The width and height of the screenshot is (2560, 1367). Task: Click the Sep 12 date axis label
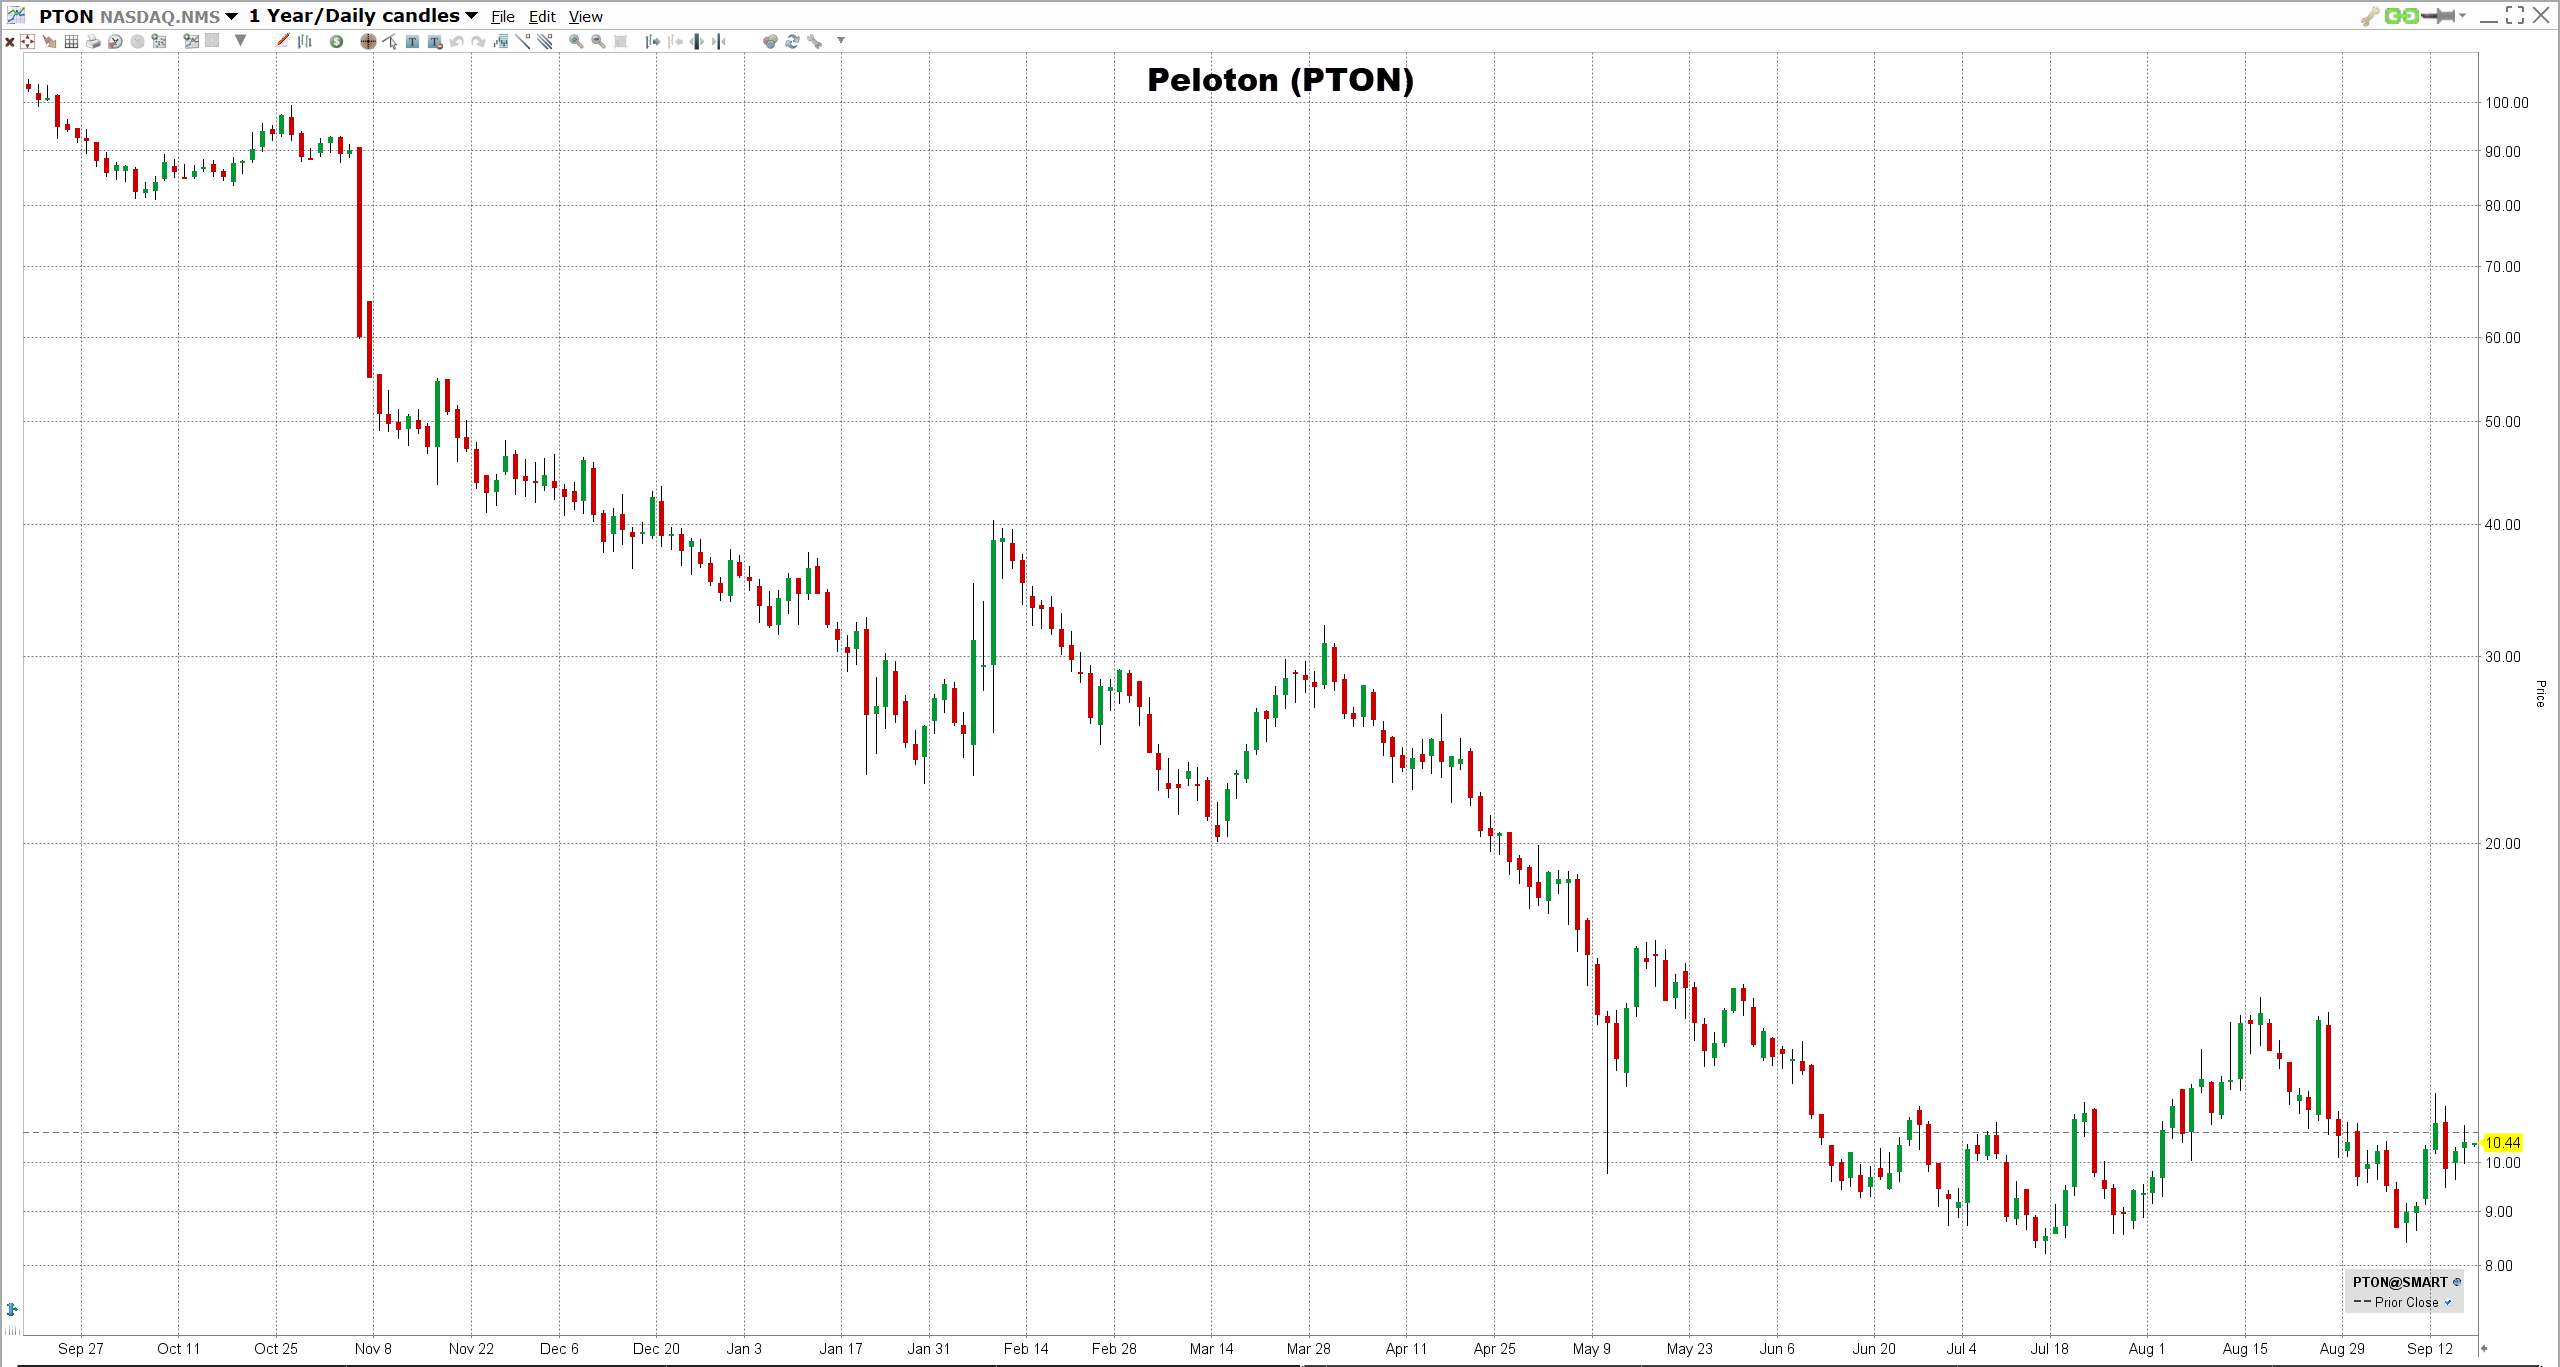(x=2430, y=1349)
